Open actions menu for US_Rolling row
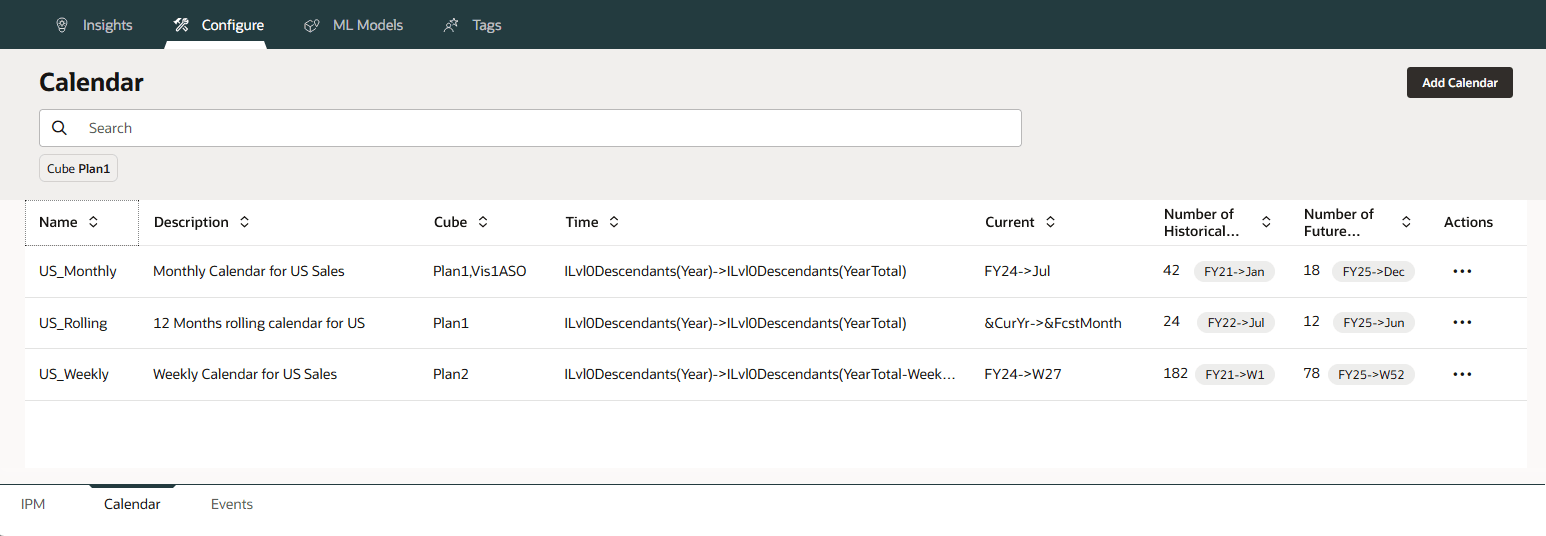1546x536 pixels. click(1462, 322)
